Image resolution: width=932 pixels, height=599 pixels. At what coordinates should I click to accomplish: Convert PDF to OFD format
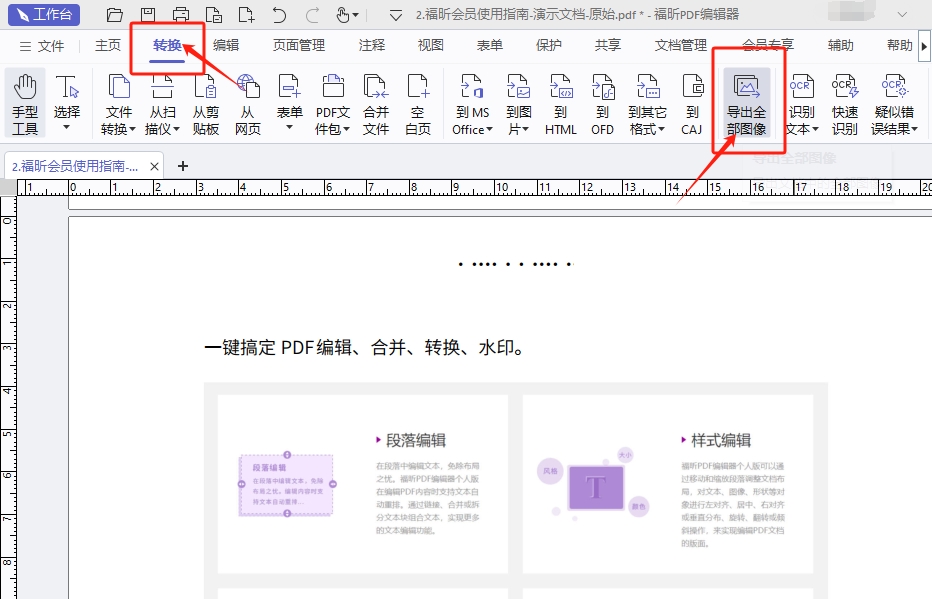(x=602, y=104)
